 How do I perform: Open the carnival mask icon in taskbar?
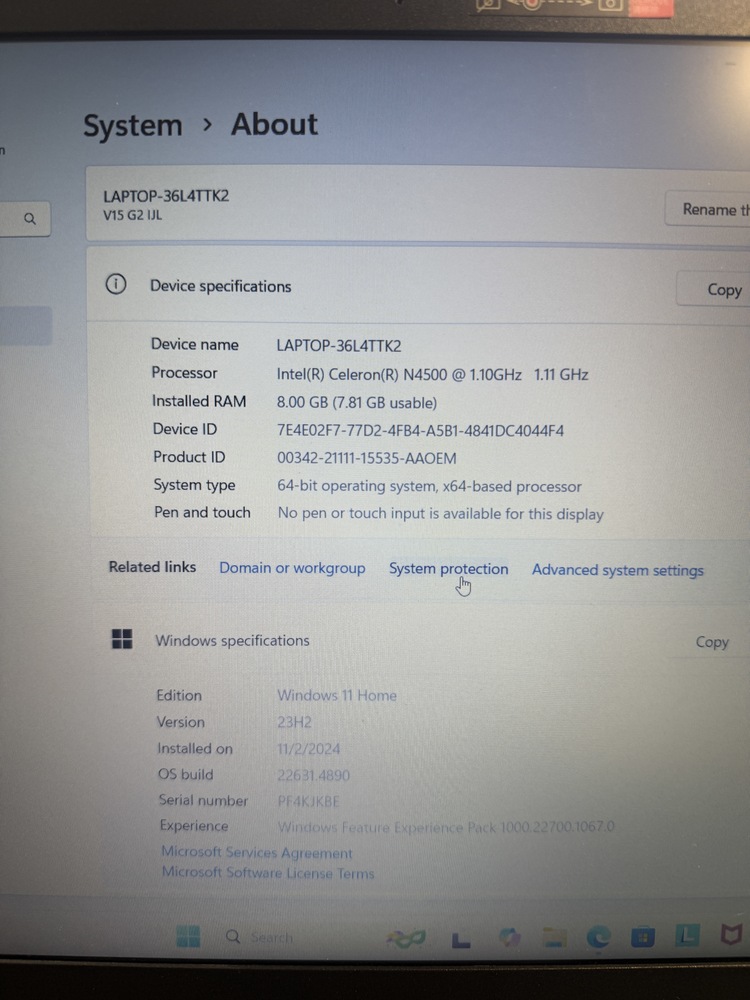coord(406,938)
